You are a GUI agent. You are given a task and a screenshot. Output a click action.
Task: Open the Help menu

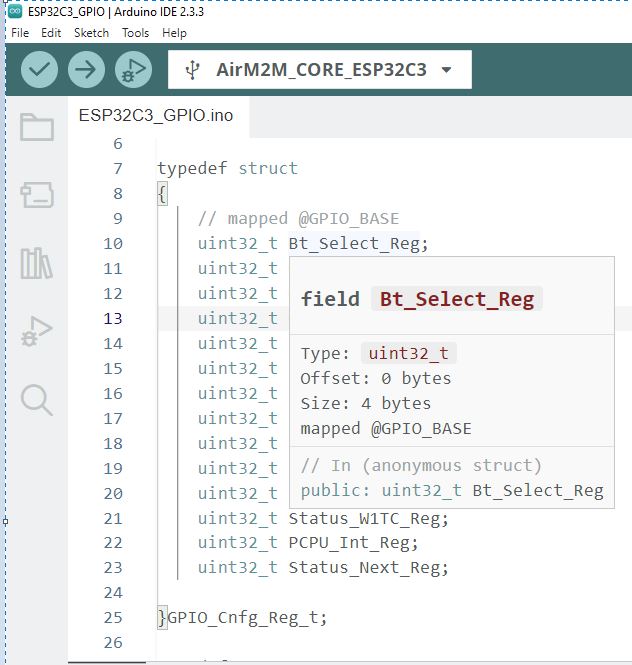coord(174,33)
